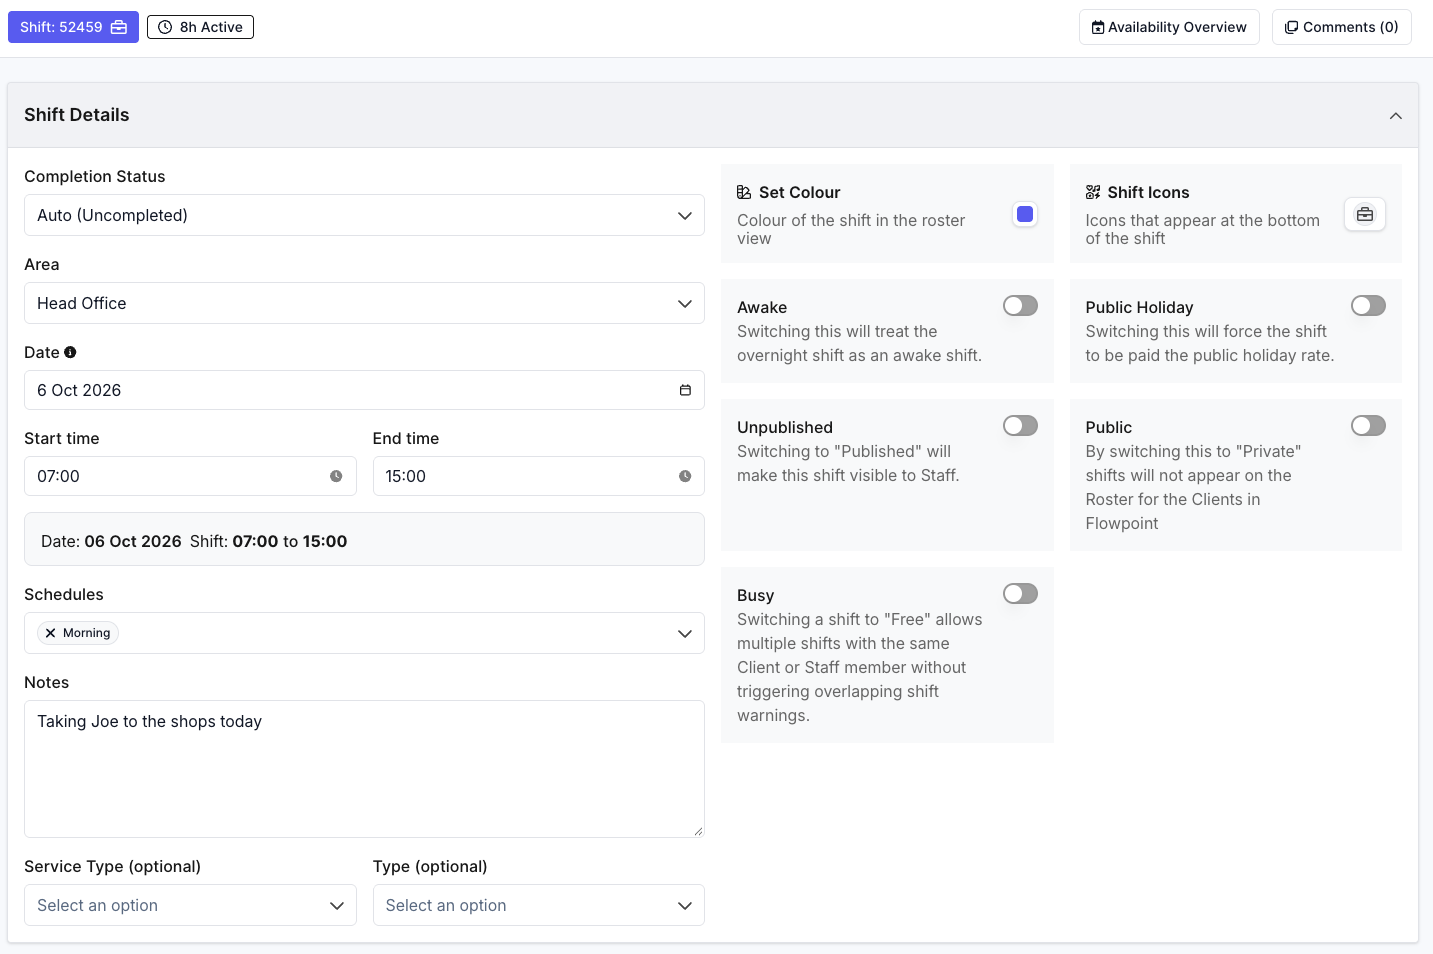Toggle the Public Holiday switch
This screenshot has width=1433, height=954.
(x=1368, y=306)
